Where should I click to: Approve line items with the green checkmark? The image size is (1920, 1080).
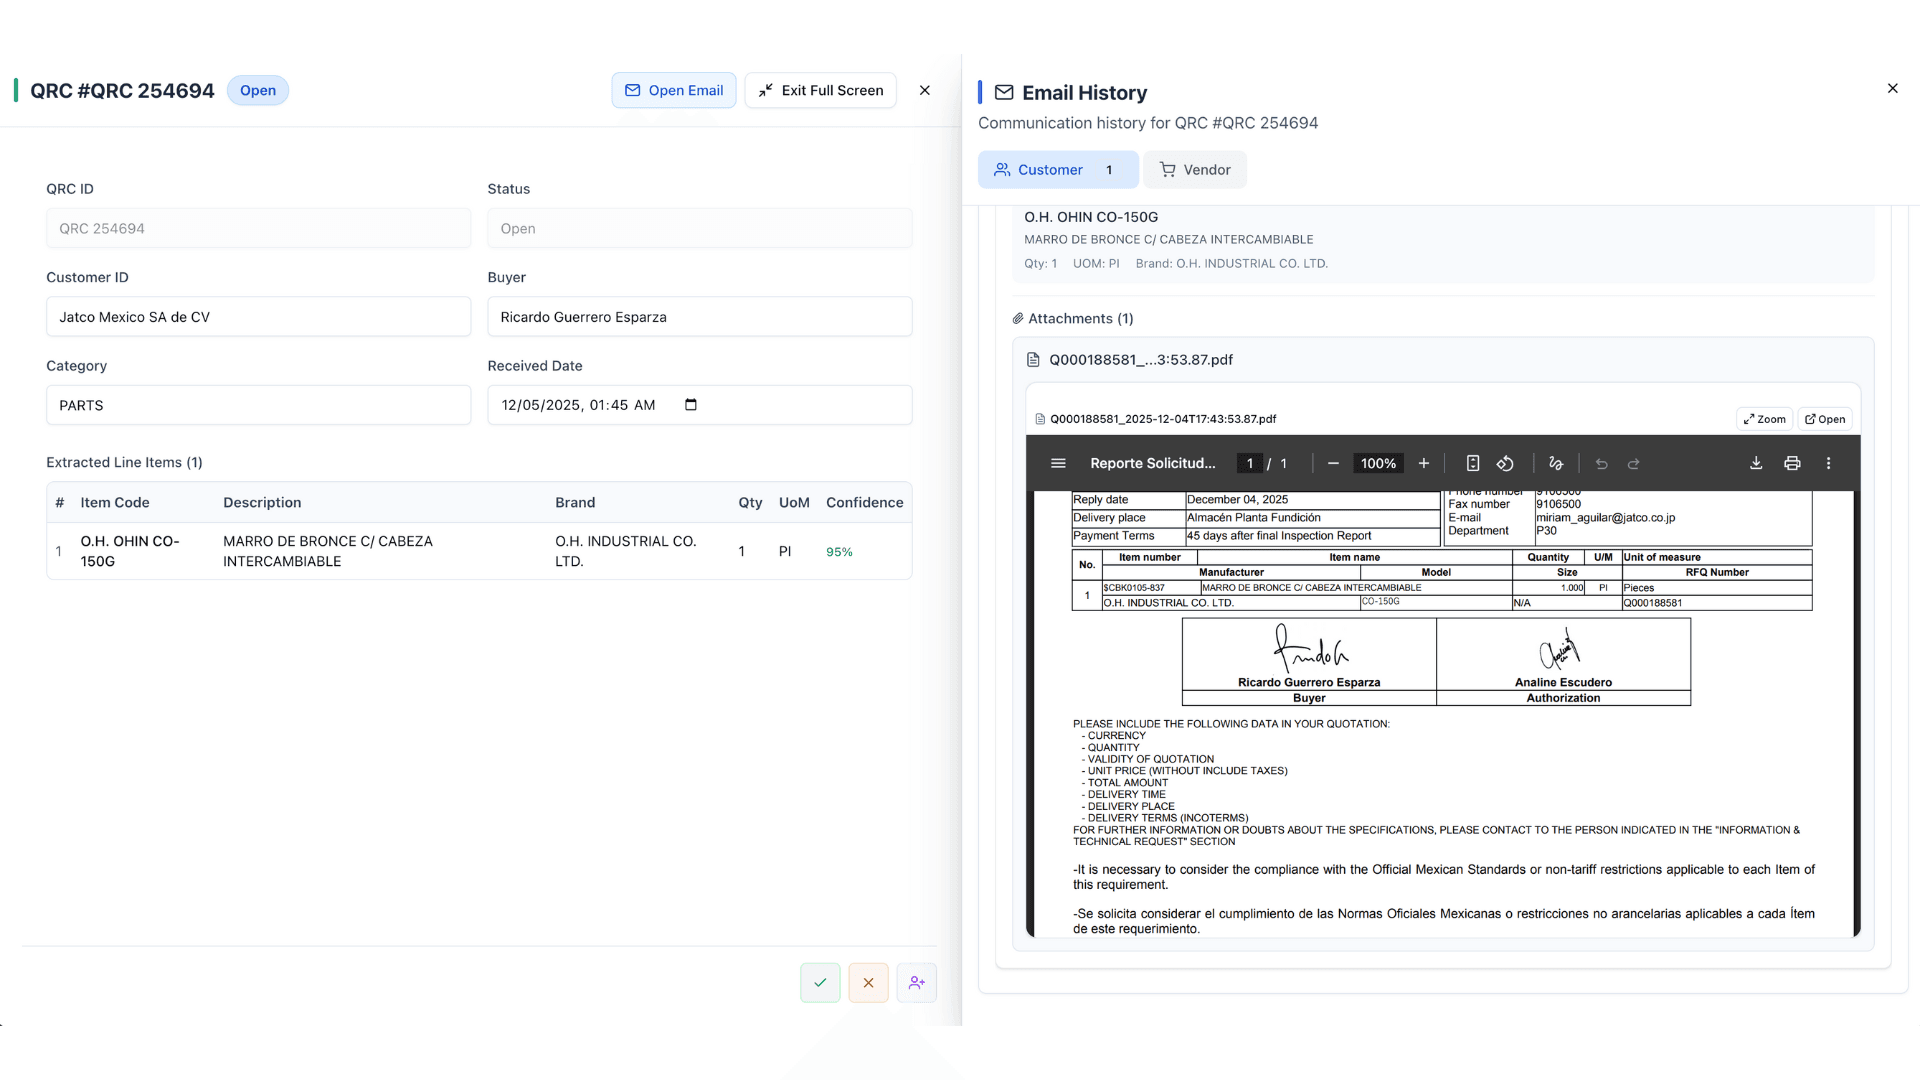pos(820,982)
